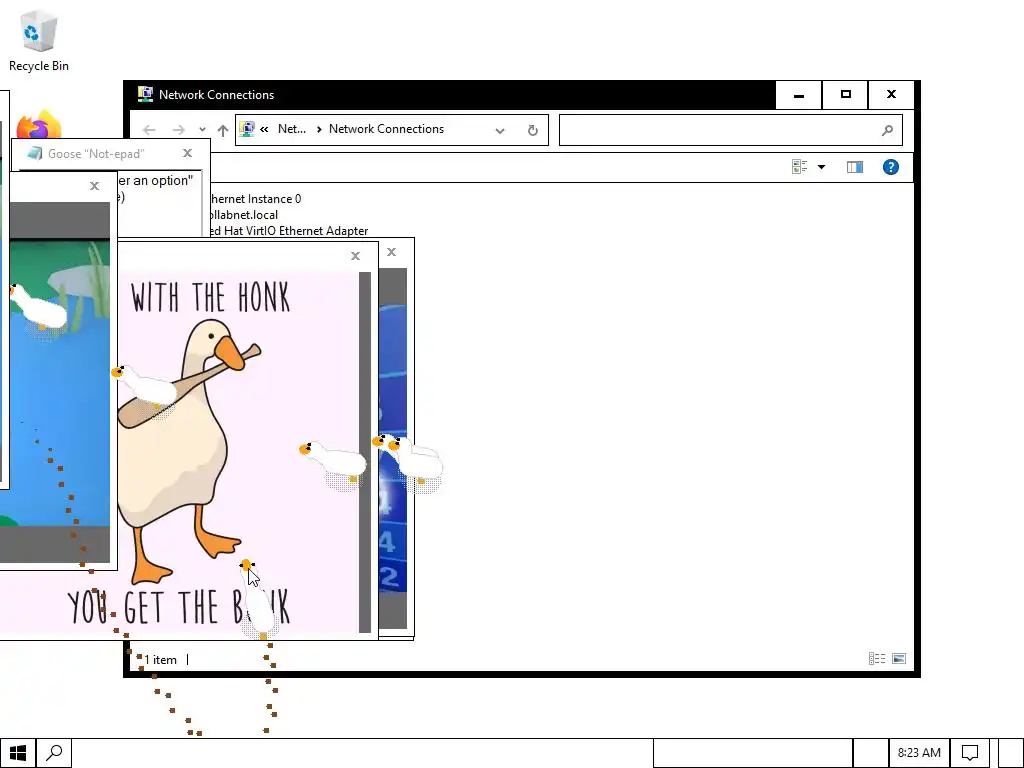This screenshot has width=1024, height=768.
Task: Open the Recycle Bin desktop icon
Action: point(39,40)
